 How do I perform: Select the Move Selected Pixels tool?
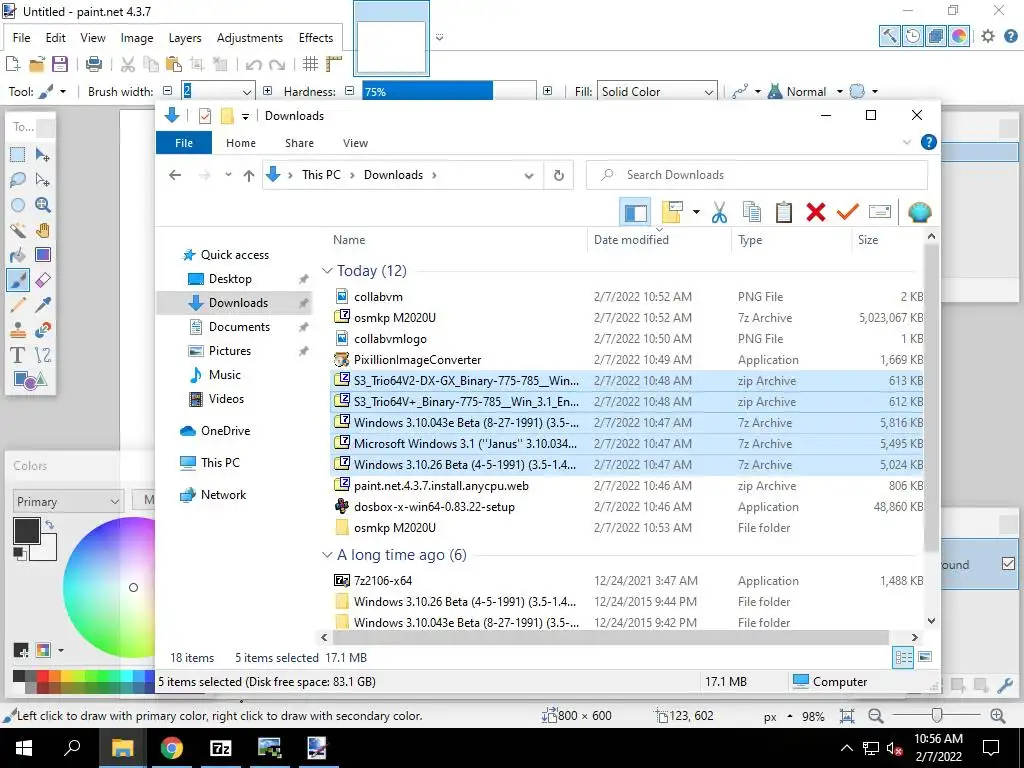(x=42, y=155)
